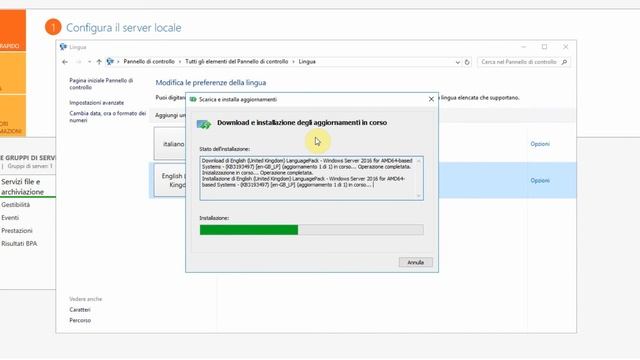The image size is (640, 360).
Task: Expand the address bar history dropdown
Action: click(x=458, y=62)
